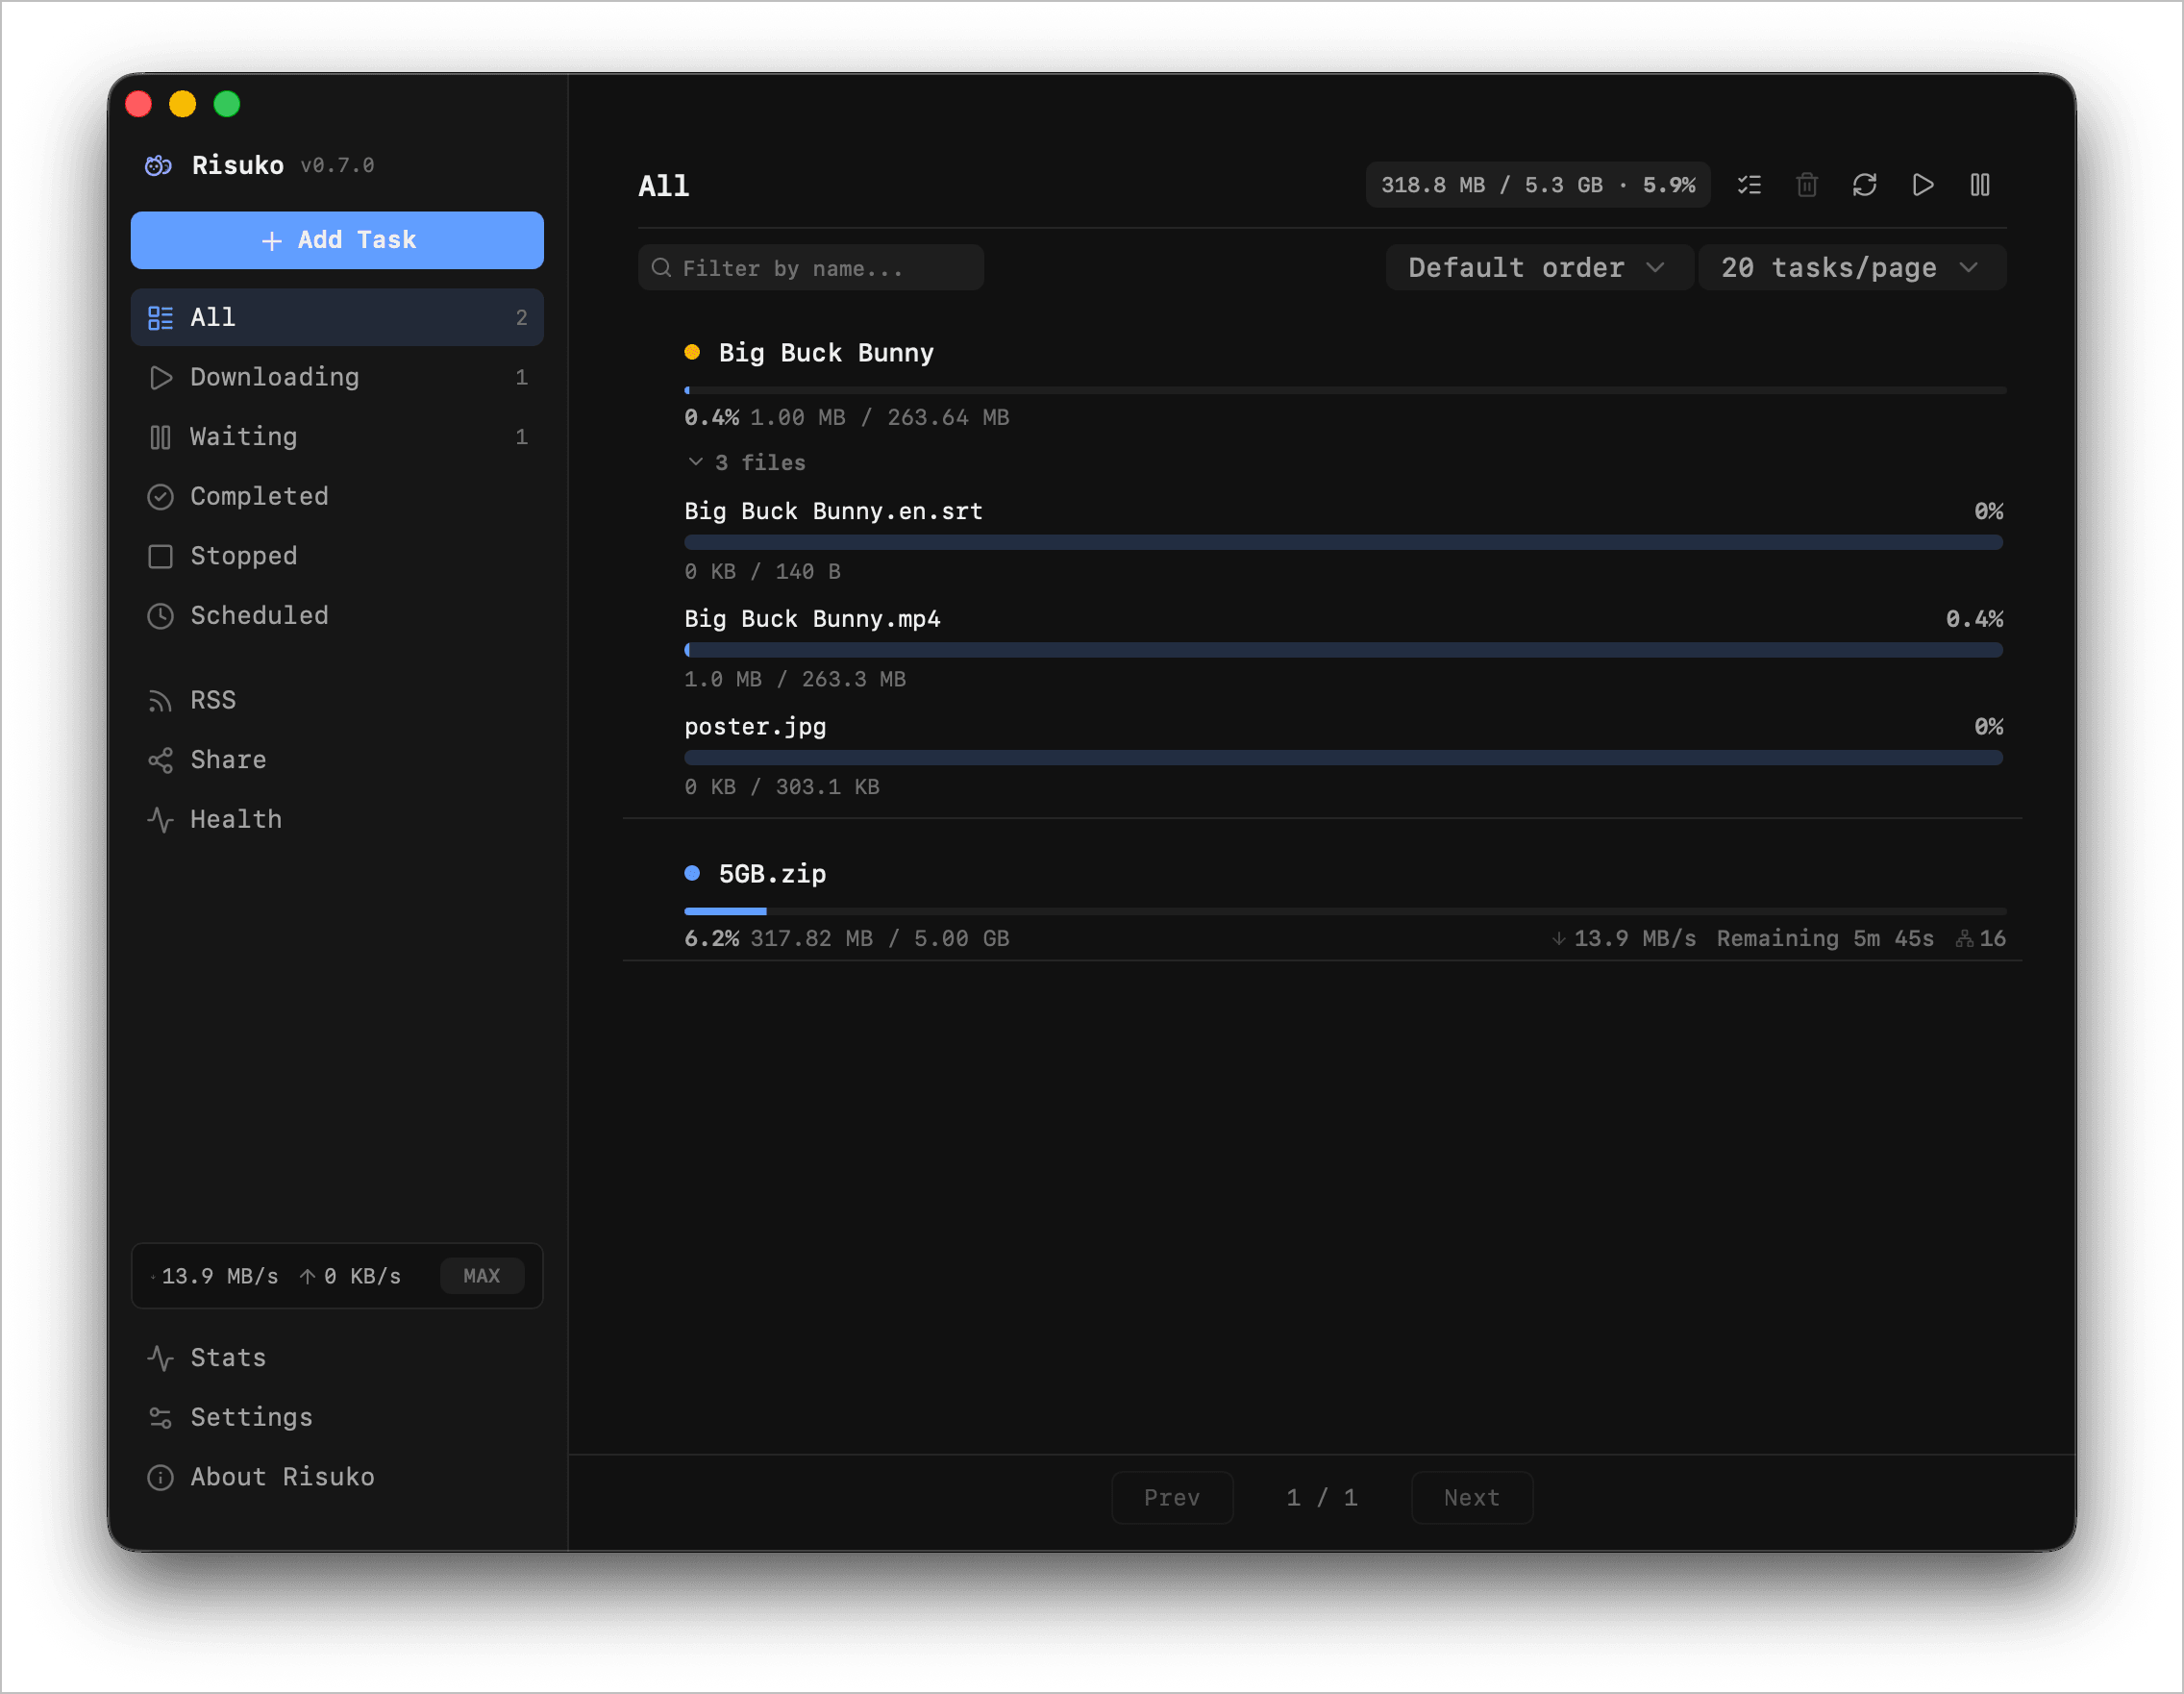
Task: Click the 5GB.zip task name
Action: click(772, 874)
